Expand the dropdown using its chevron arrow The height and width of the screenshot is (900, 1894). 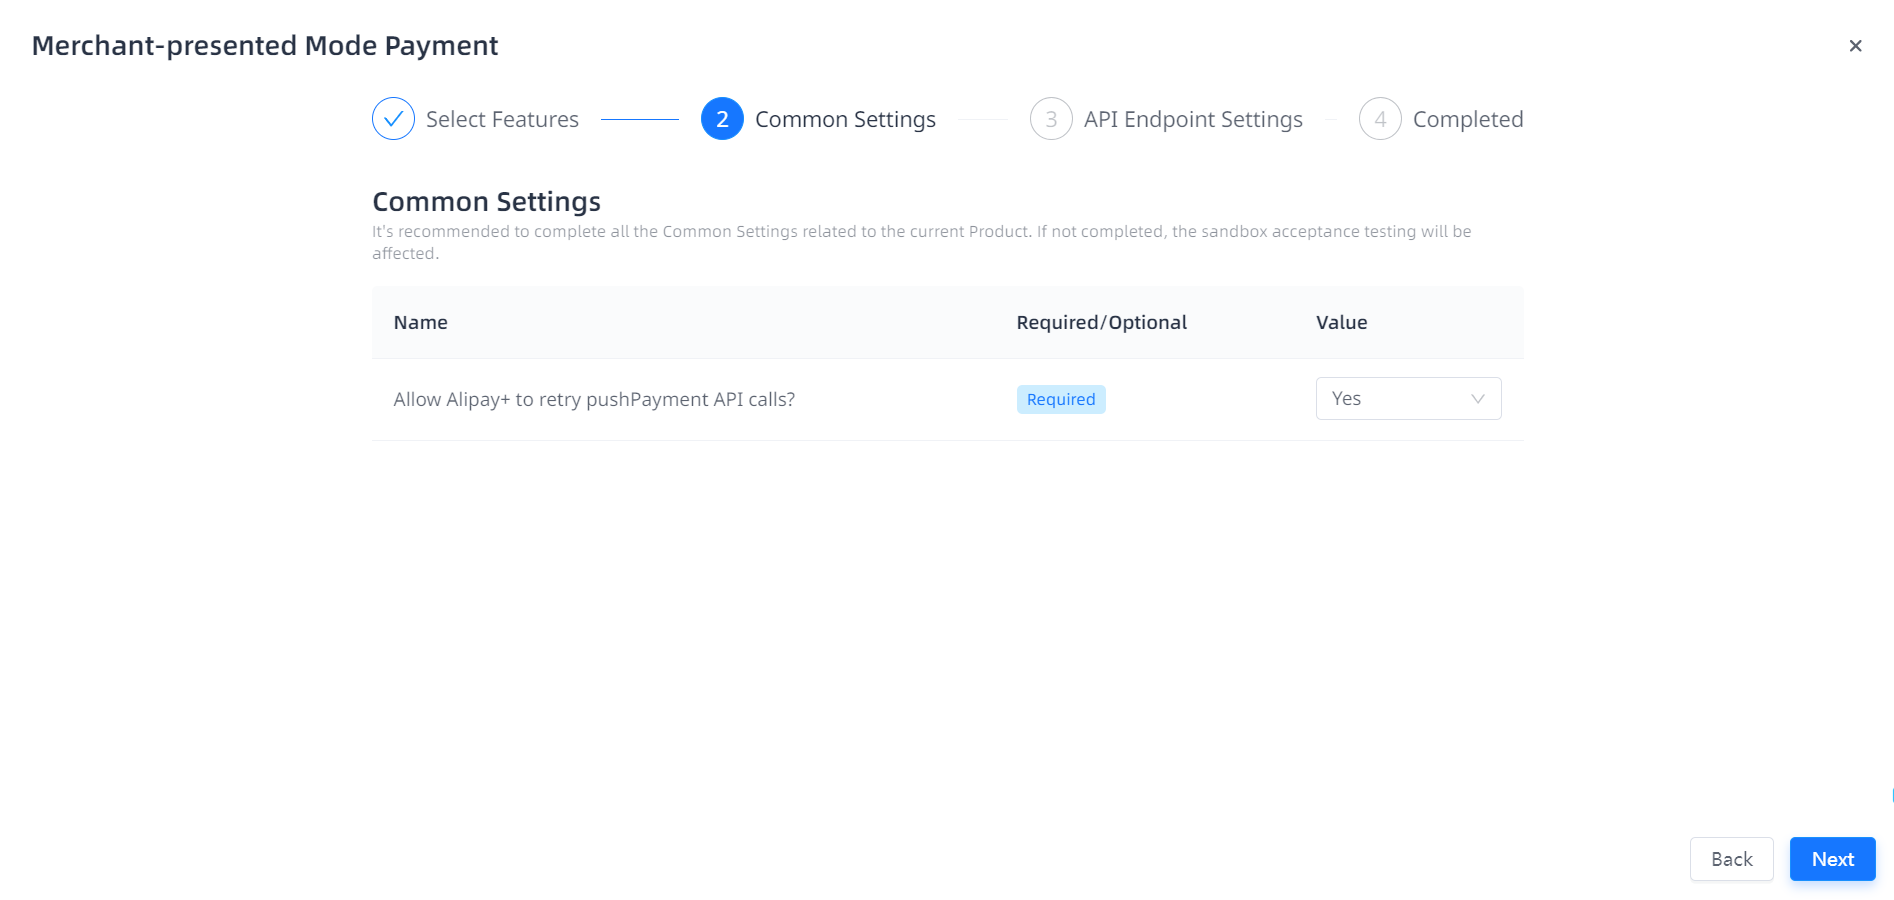point(1477,399)
